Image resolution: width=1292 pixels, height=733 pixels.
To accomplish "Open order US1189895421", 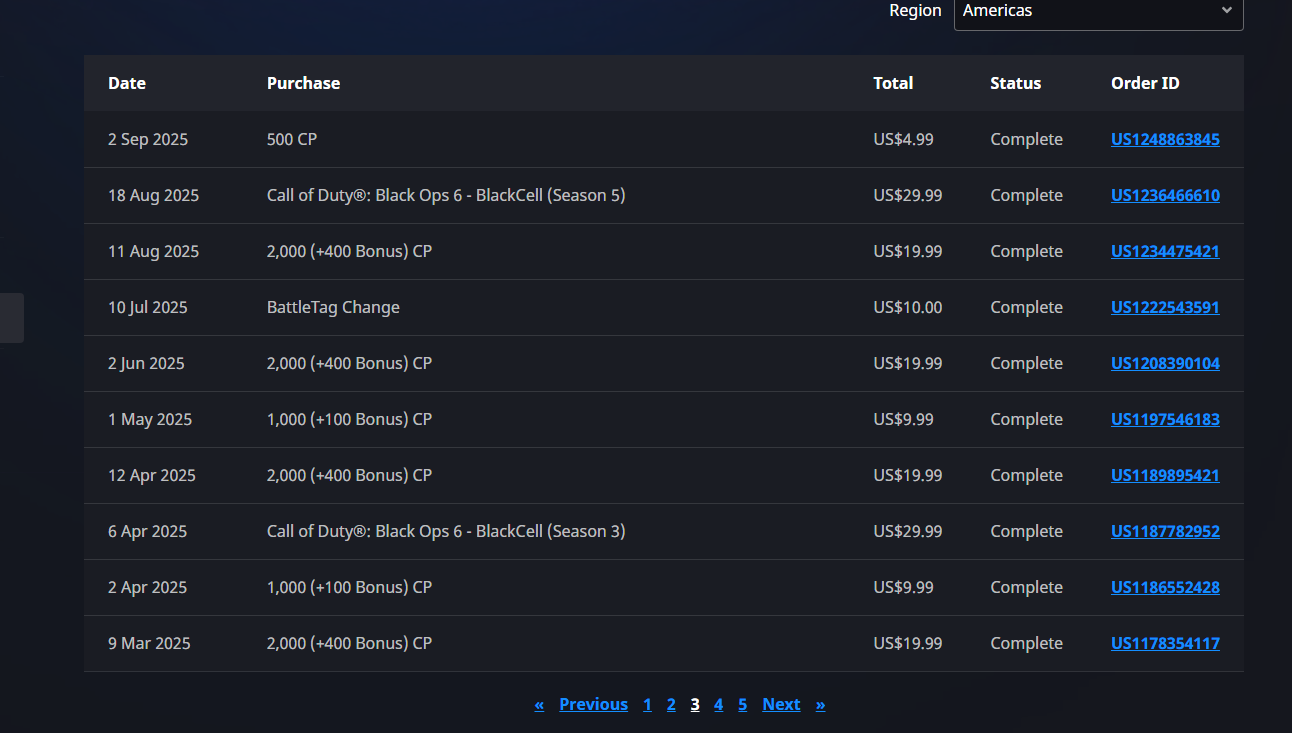I will click(x=1165, y=475).
